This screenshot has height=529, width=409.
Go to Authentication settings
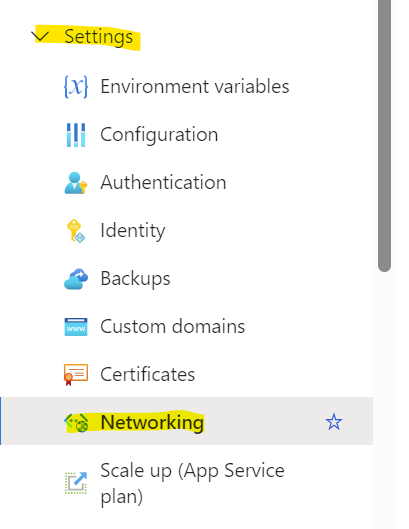187,183
